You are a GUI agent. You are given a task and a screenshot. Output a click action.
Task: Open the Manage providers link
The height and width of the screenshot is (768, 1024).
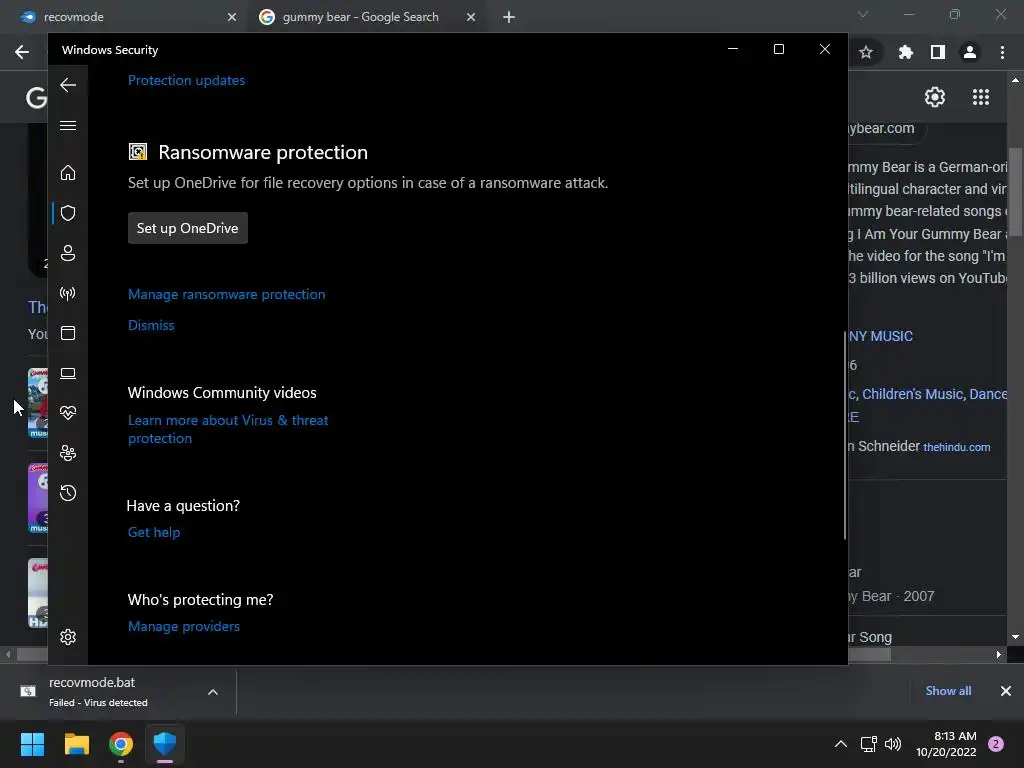[x=184, y=626]
